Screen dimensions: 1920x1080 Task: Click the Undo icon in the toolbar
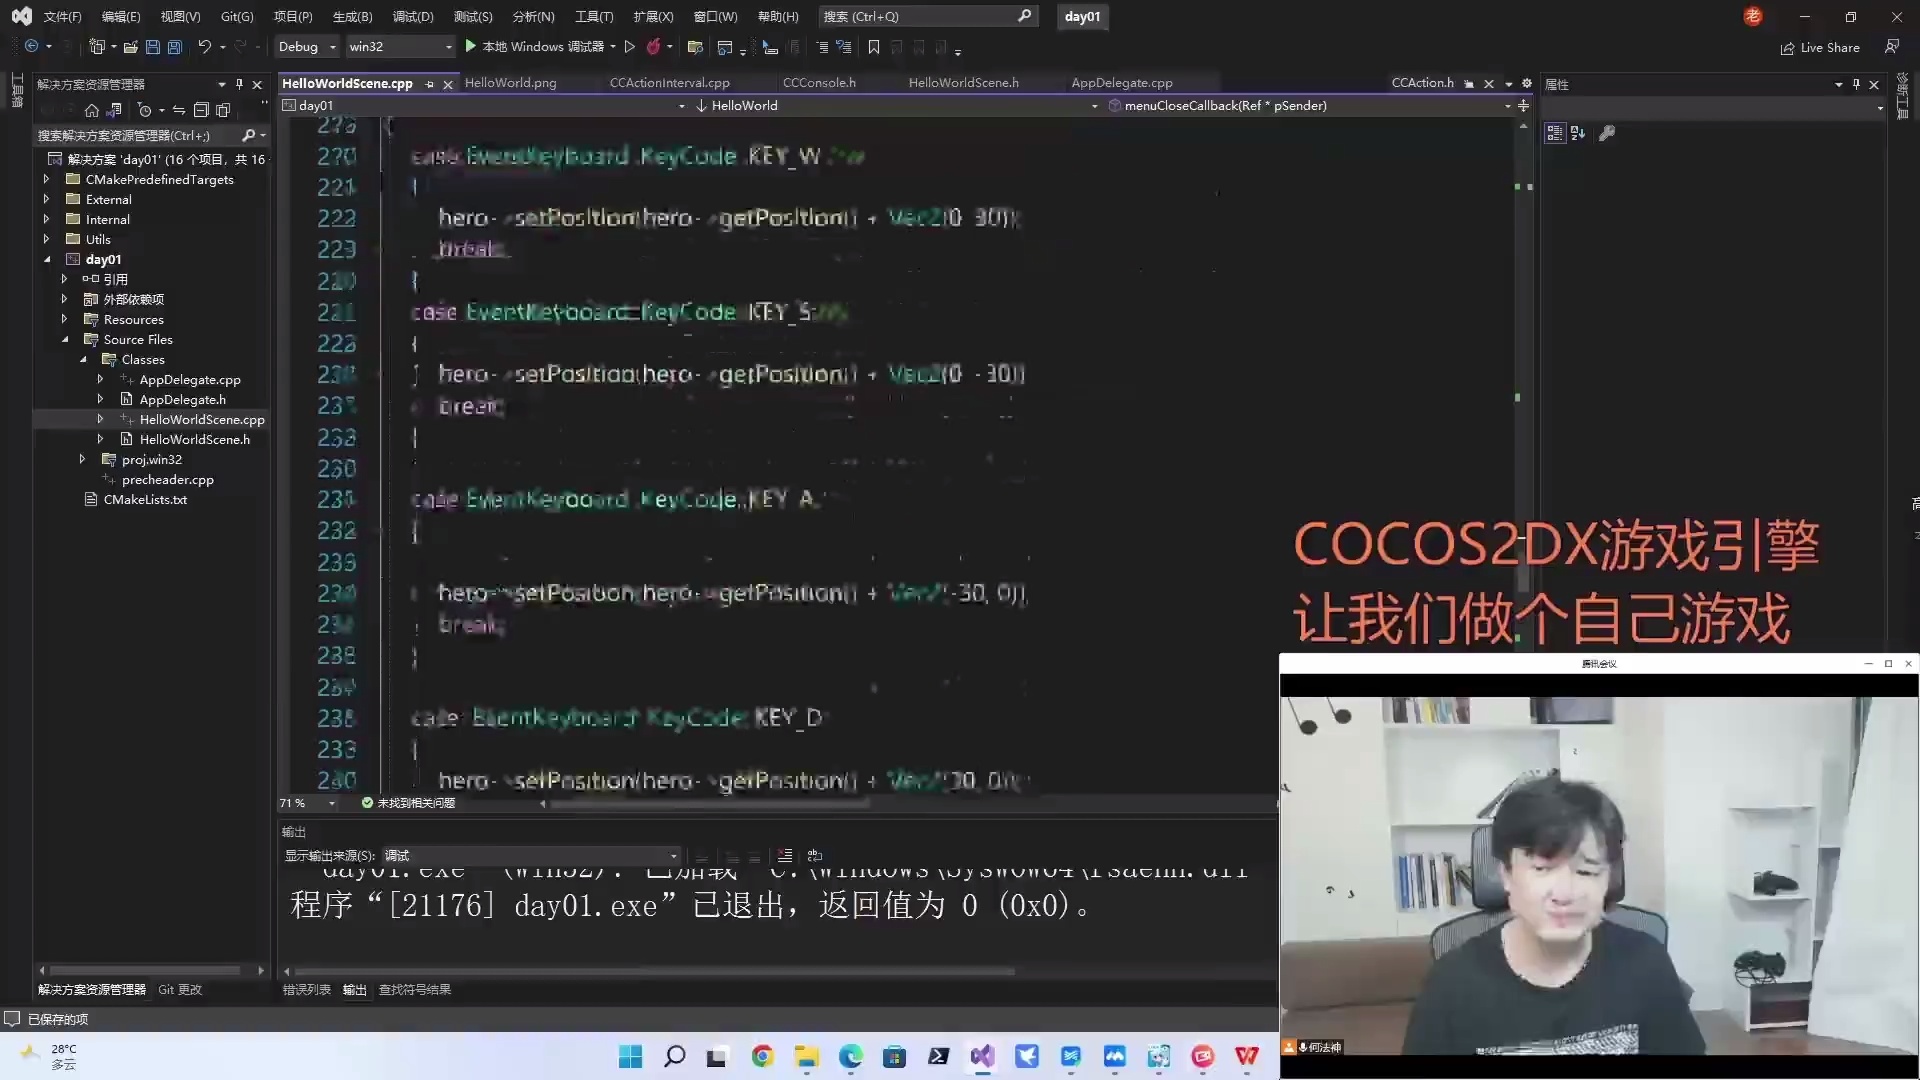pyautogui.click(x=203, y=46)
